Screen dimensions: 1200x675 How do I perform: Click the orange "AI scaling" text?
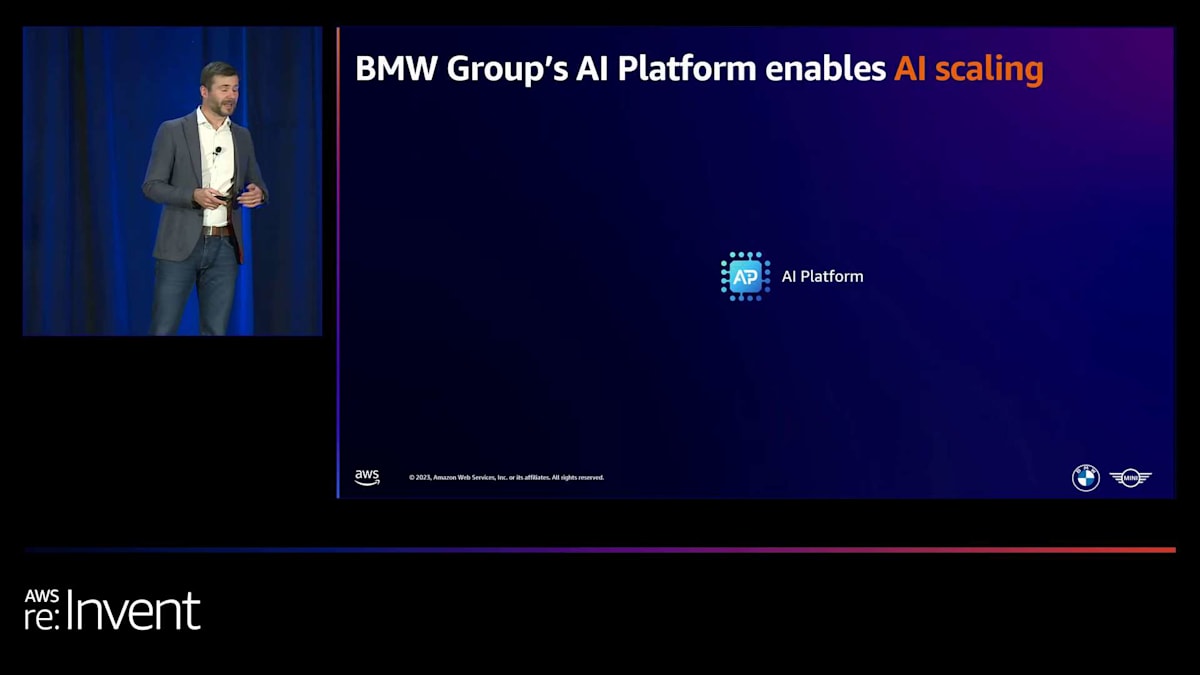coord(968,68)
